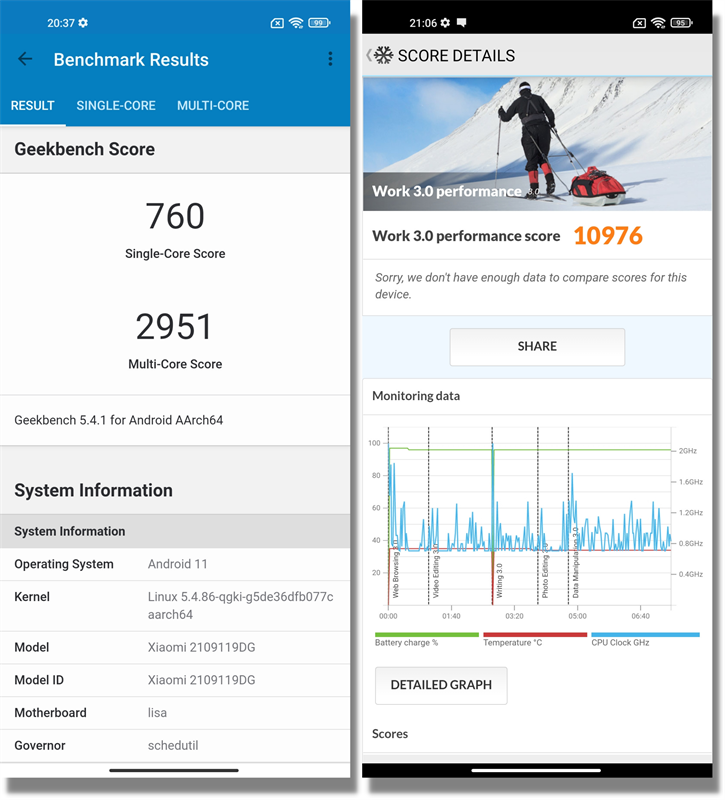The height and width of the screenshot is (800, 725).
Task: Select the Model ID 'Xiaomi 2109119DG' value
Action: 202,680
